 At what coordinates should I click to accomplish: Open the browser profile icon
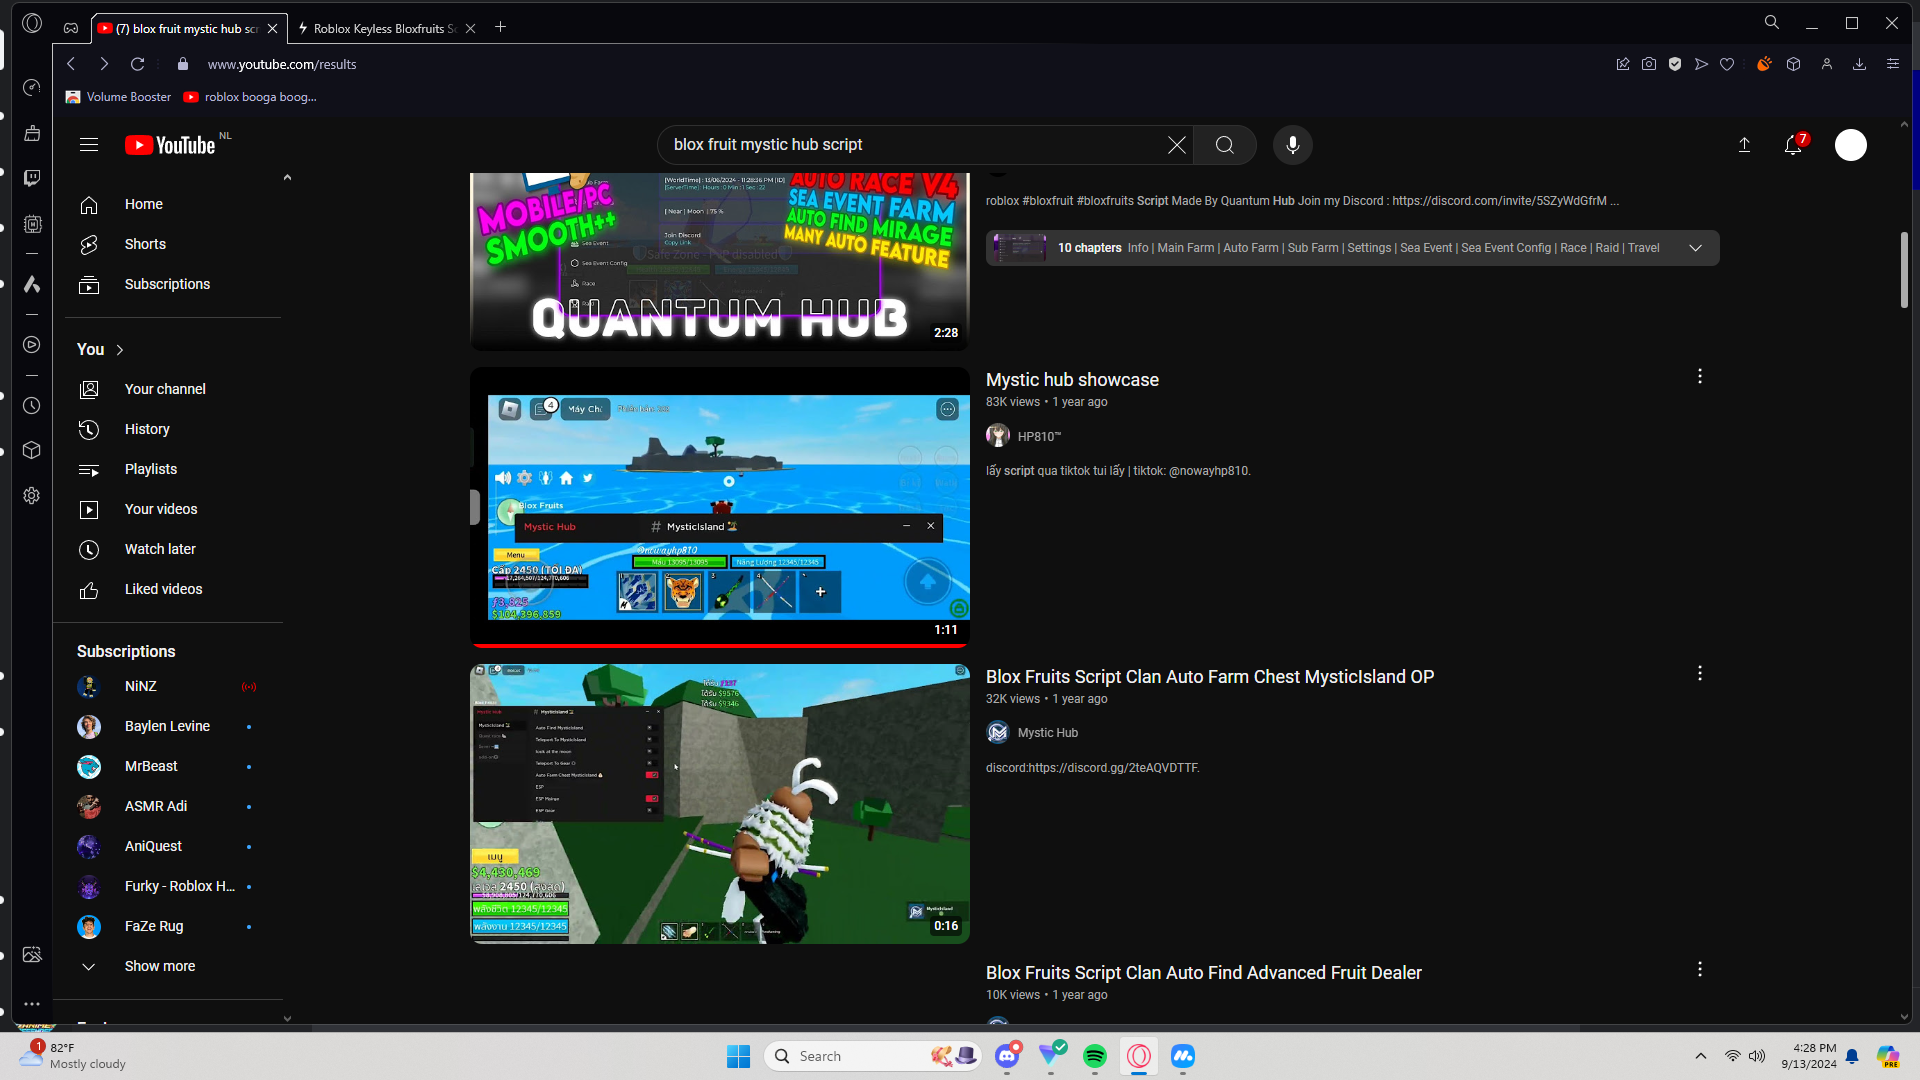point(1827,64)
